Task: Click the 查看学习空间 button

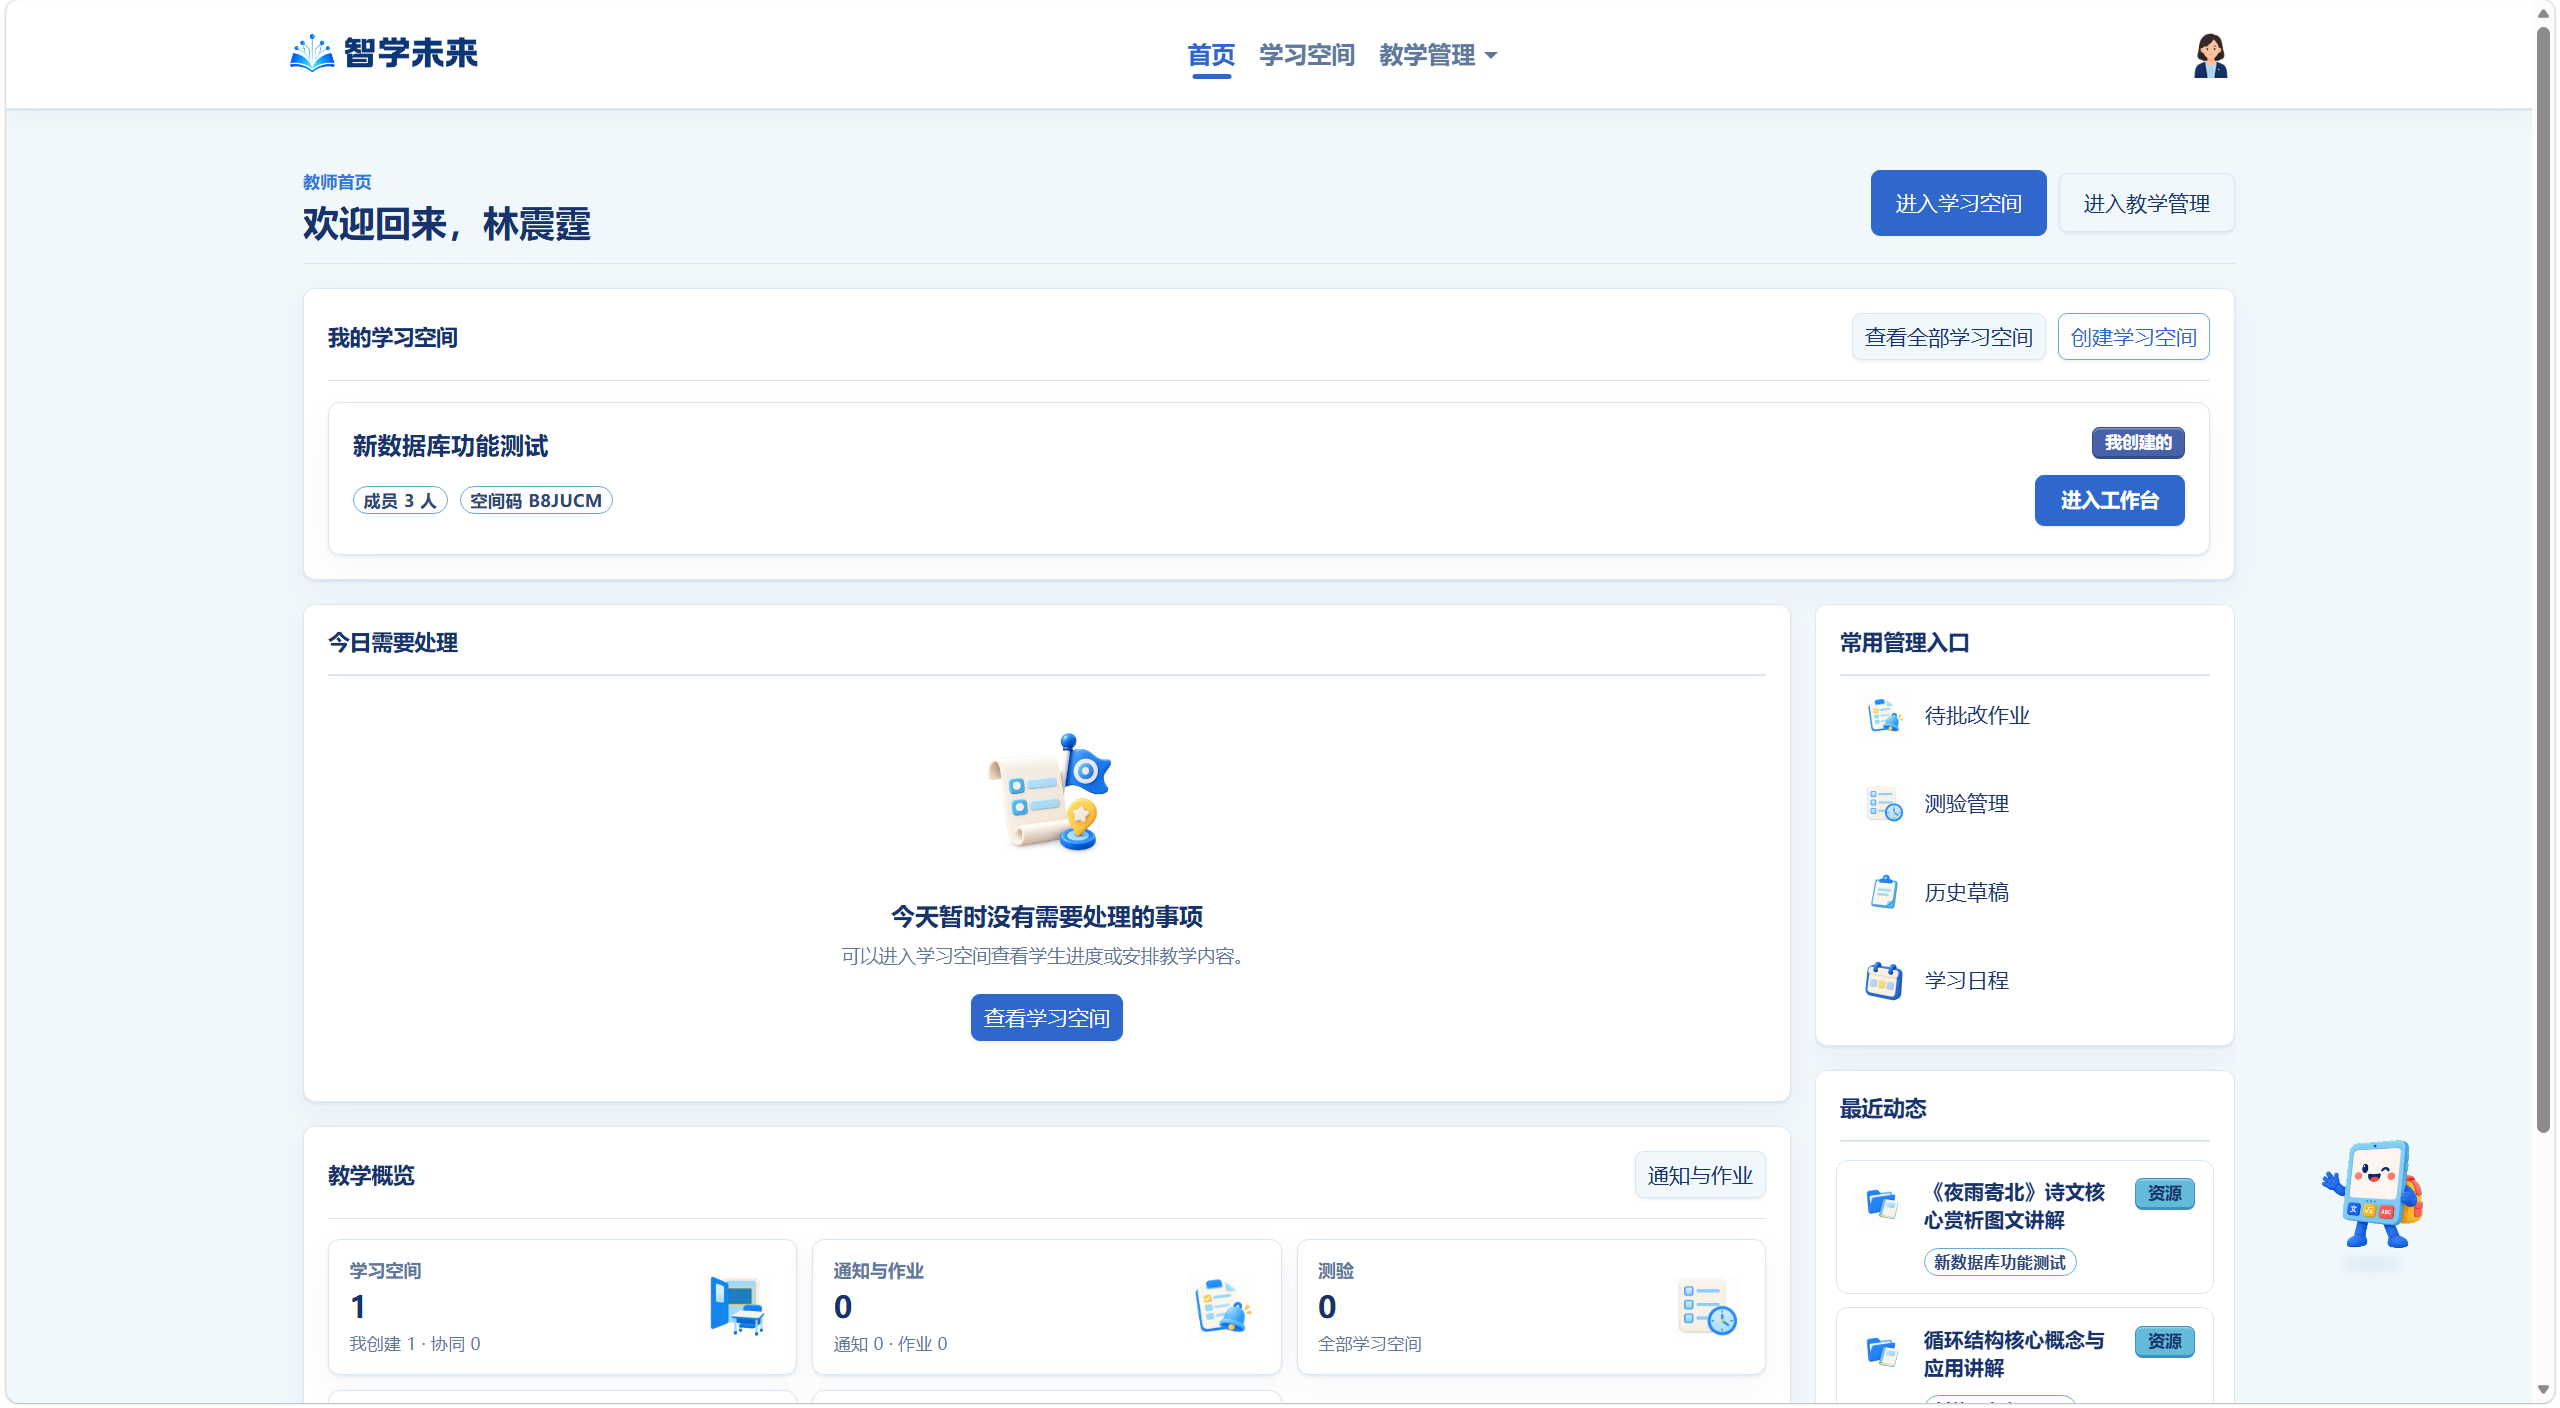Action: pyautogui.click(x=1046, y=1017)
